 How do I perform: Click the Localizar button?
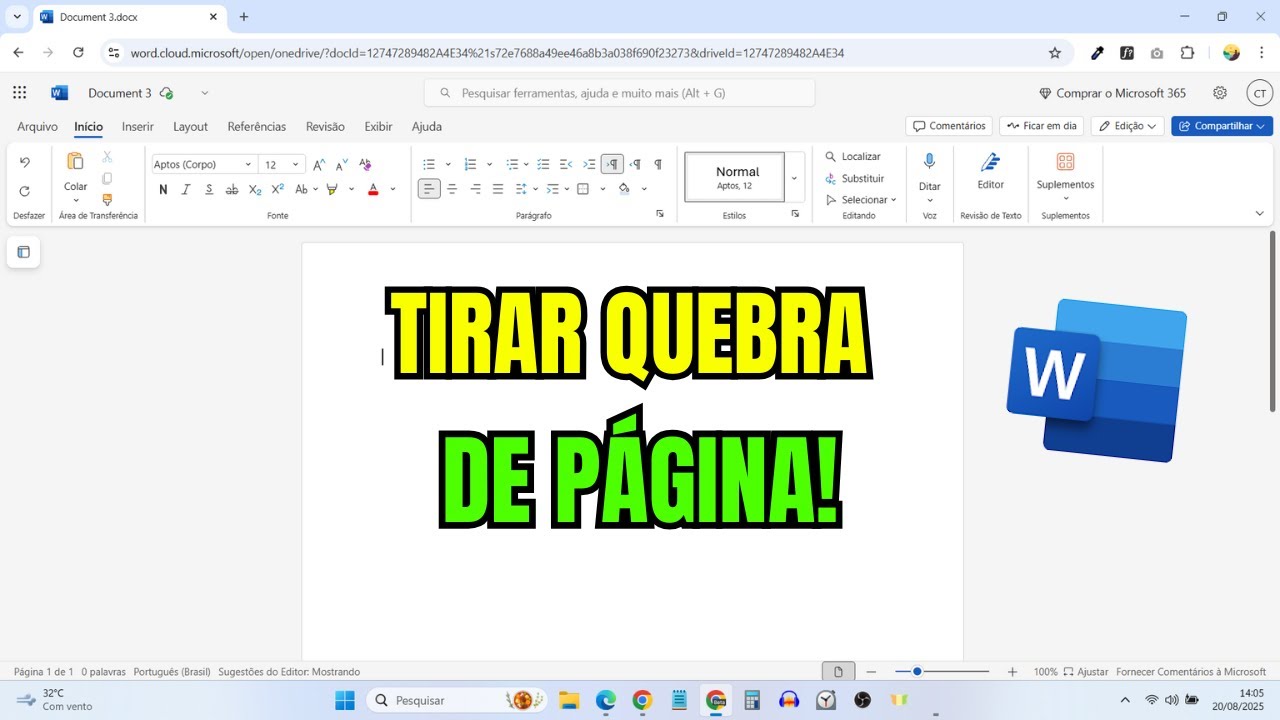tap(853, 157)
